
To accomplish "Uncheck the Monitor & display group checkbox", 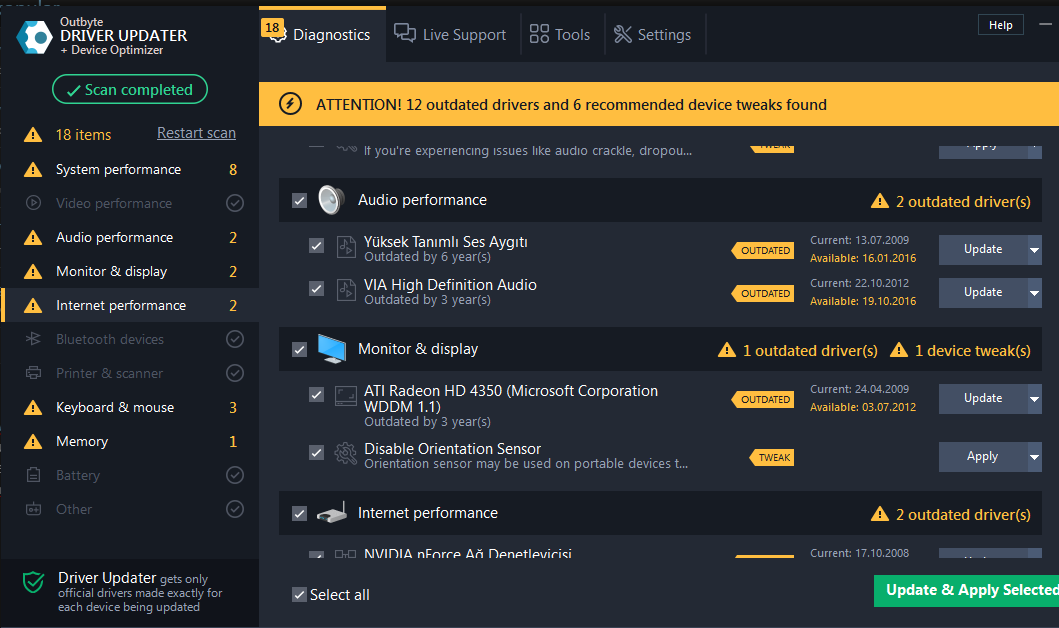I will [299, 350].
